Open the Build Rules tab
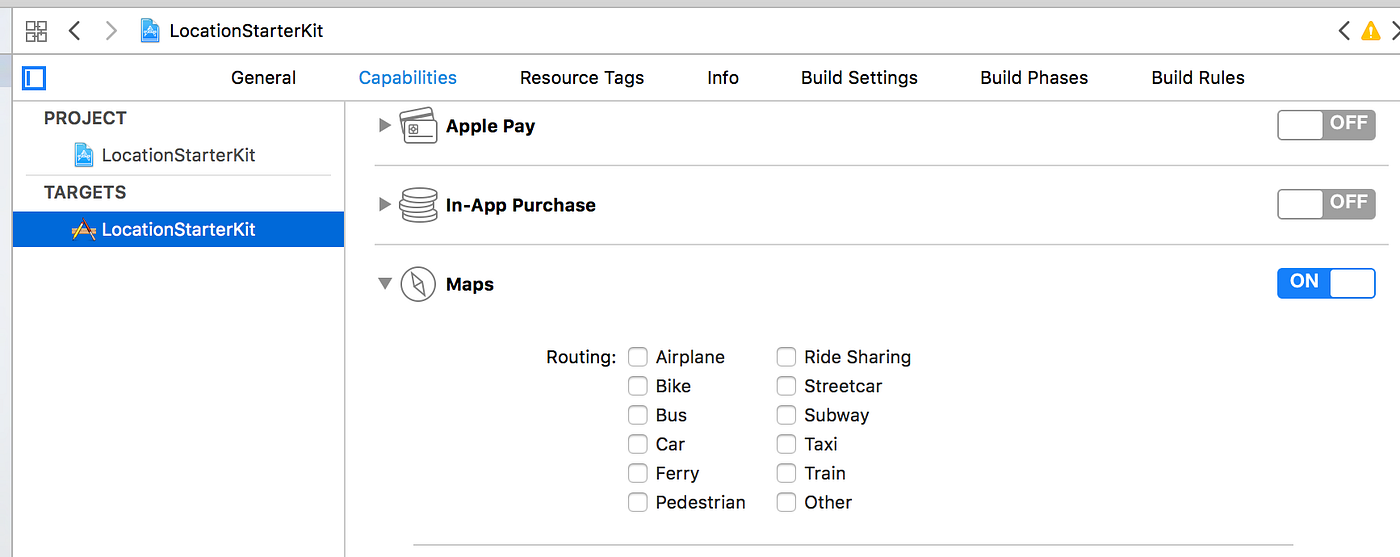The image size is (1400, 557). coord(1198,78)
